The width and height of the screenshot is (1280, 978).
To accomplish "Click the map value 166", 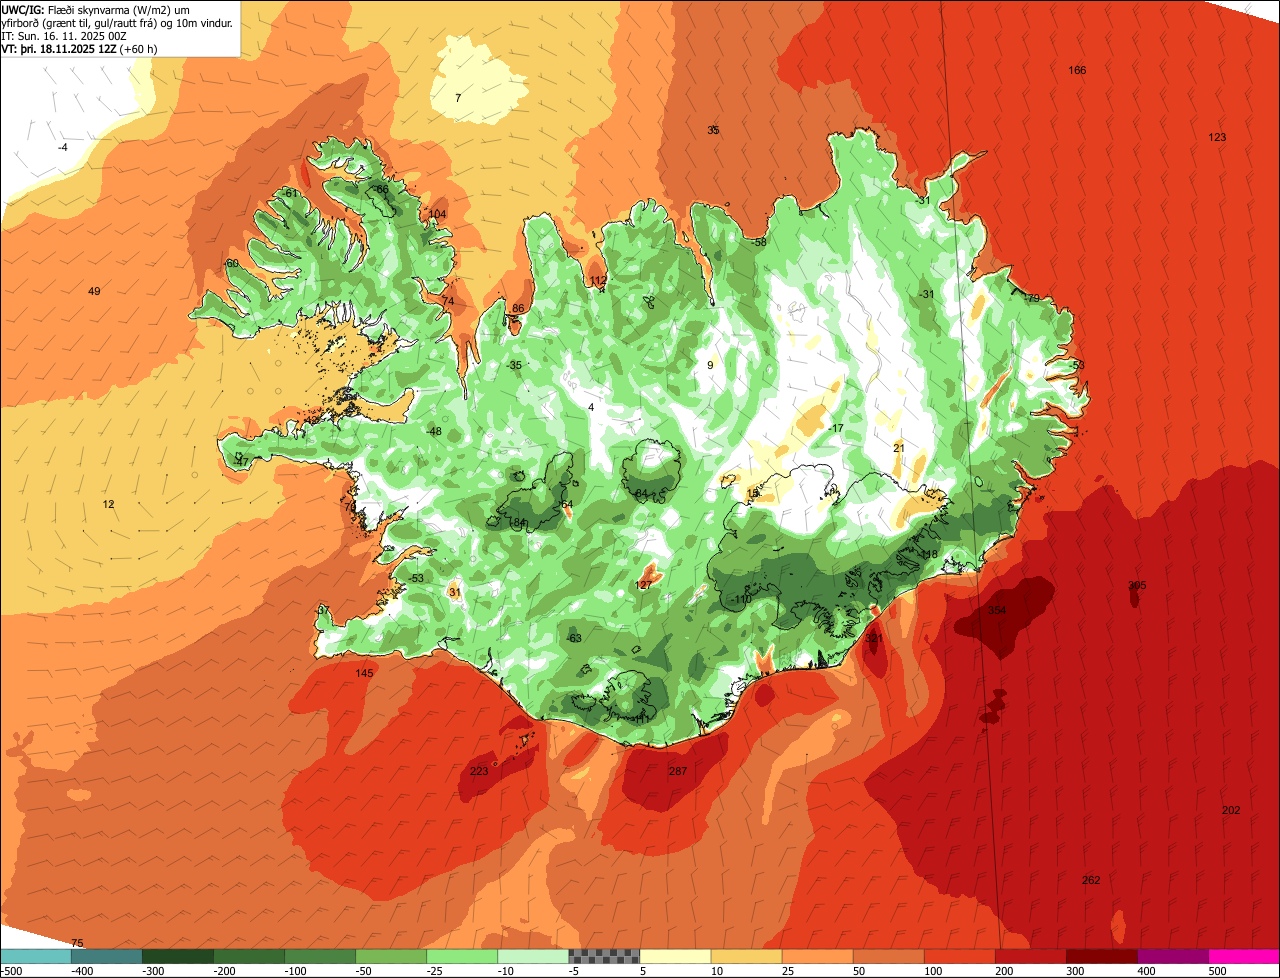I will [1077, 70].
